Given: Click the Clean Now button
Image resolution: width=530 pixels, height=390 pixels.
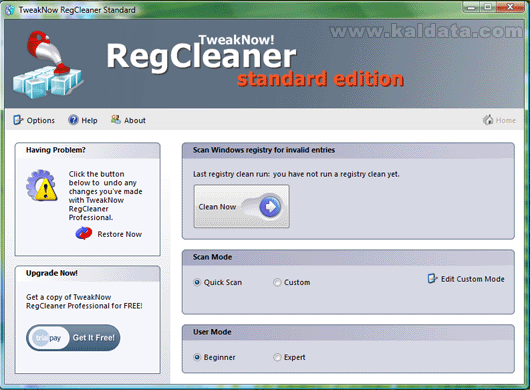Looking at the screenshot, I should (x=241, y=206).
